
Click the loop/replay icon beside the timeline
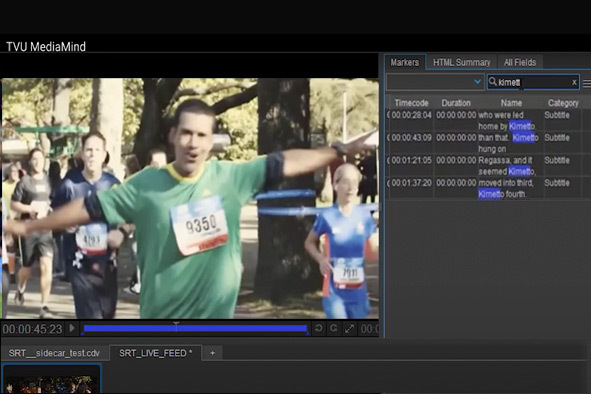pyautogui.click(x=318, y=328)
